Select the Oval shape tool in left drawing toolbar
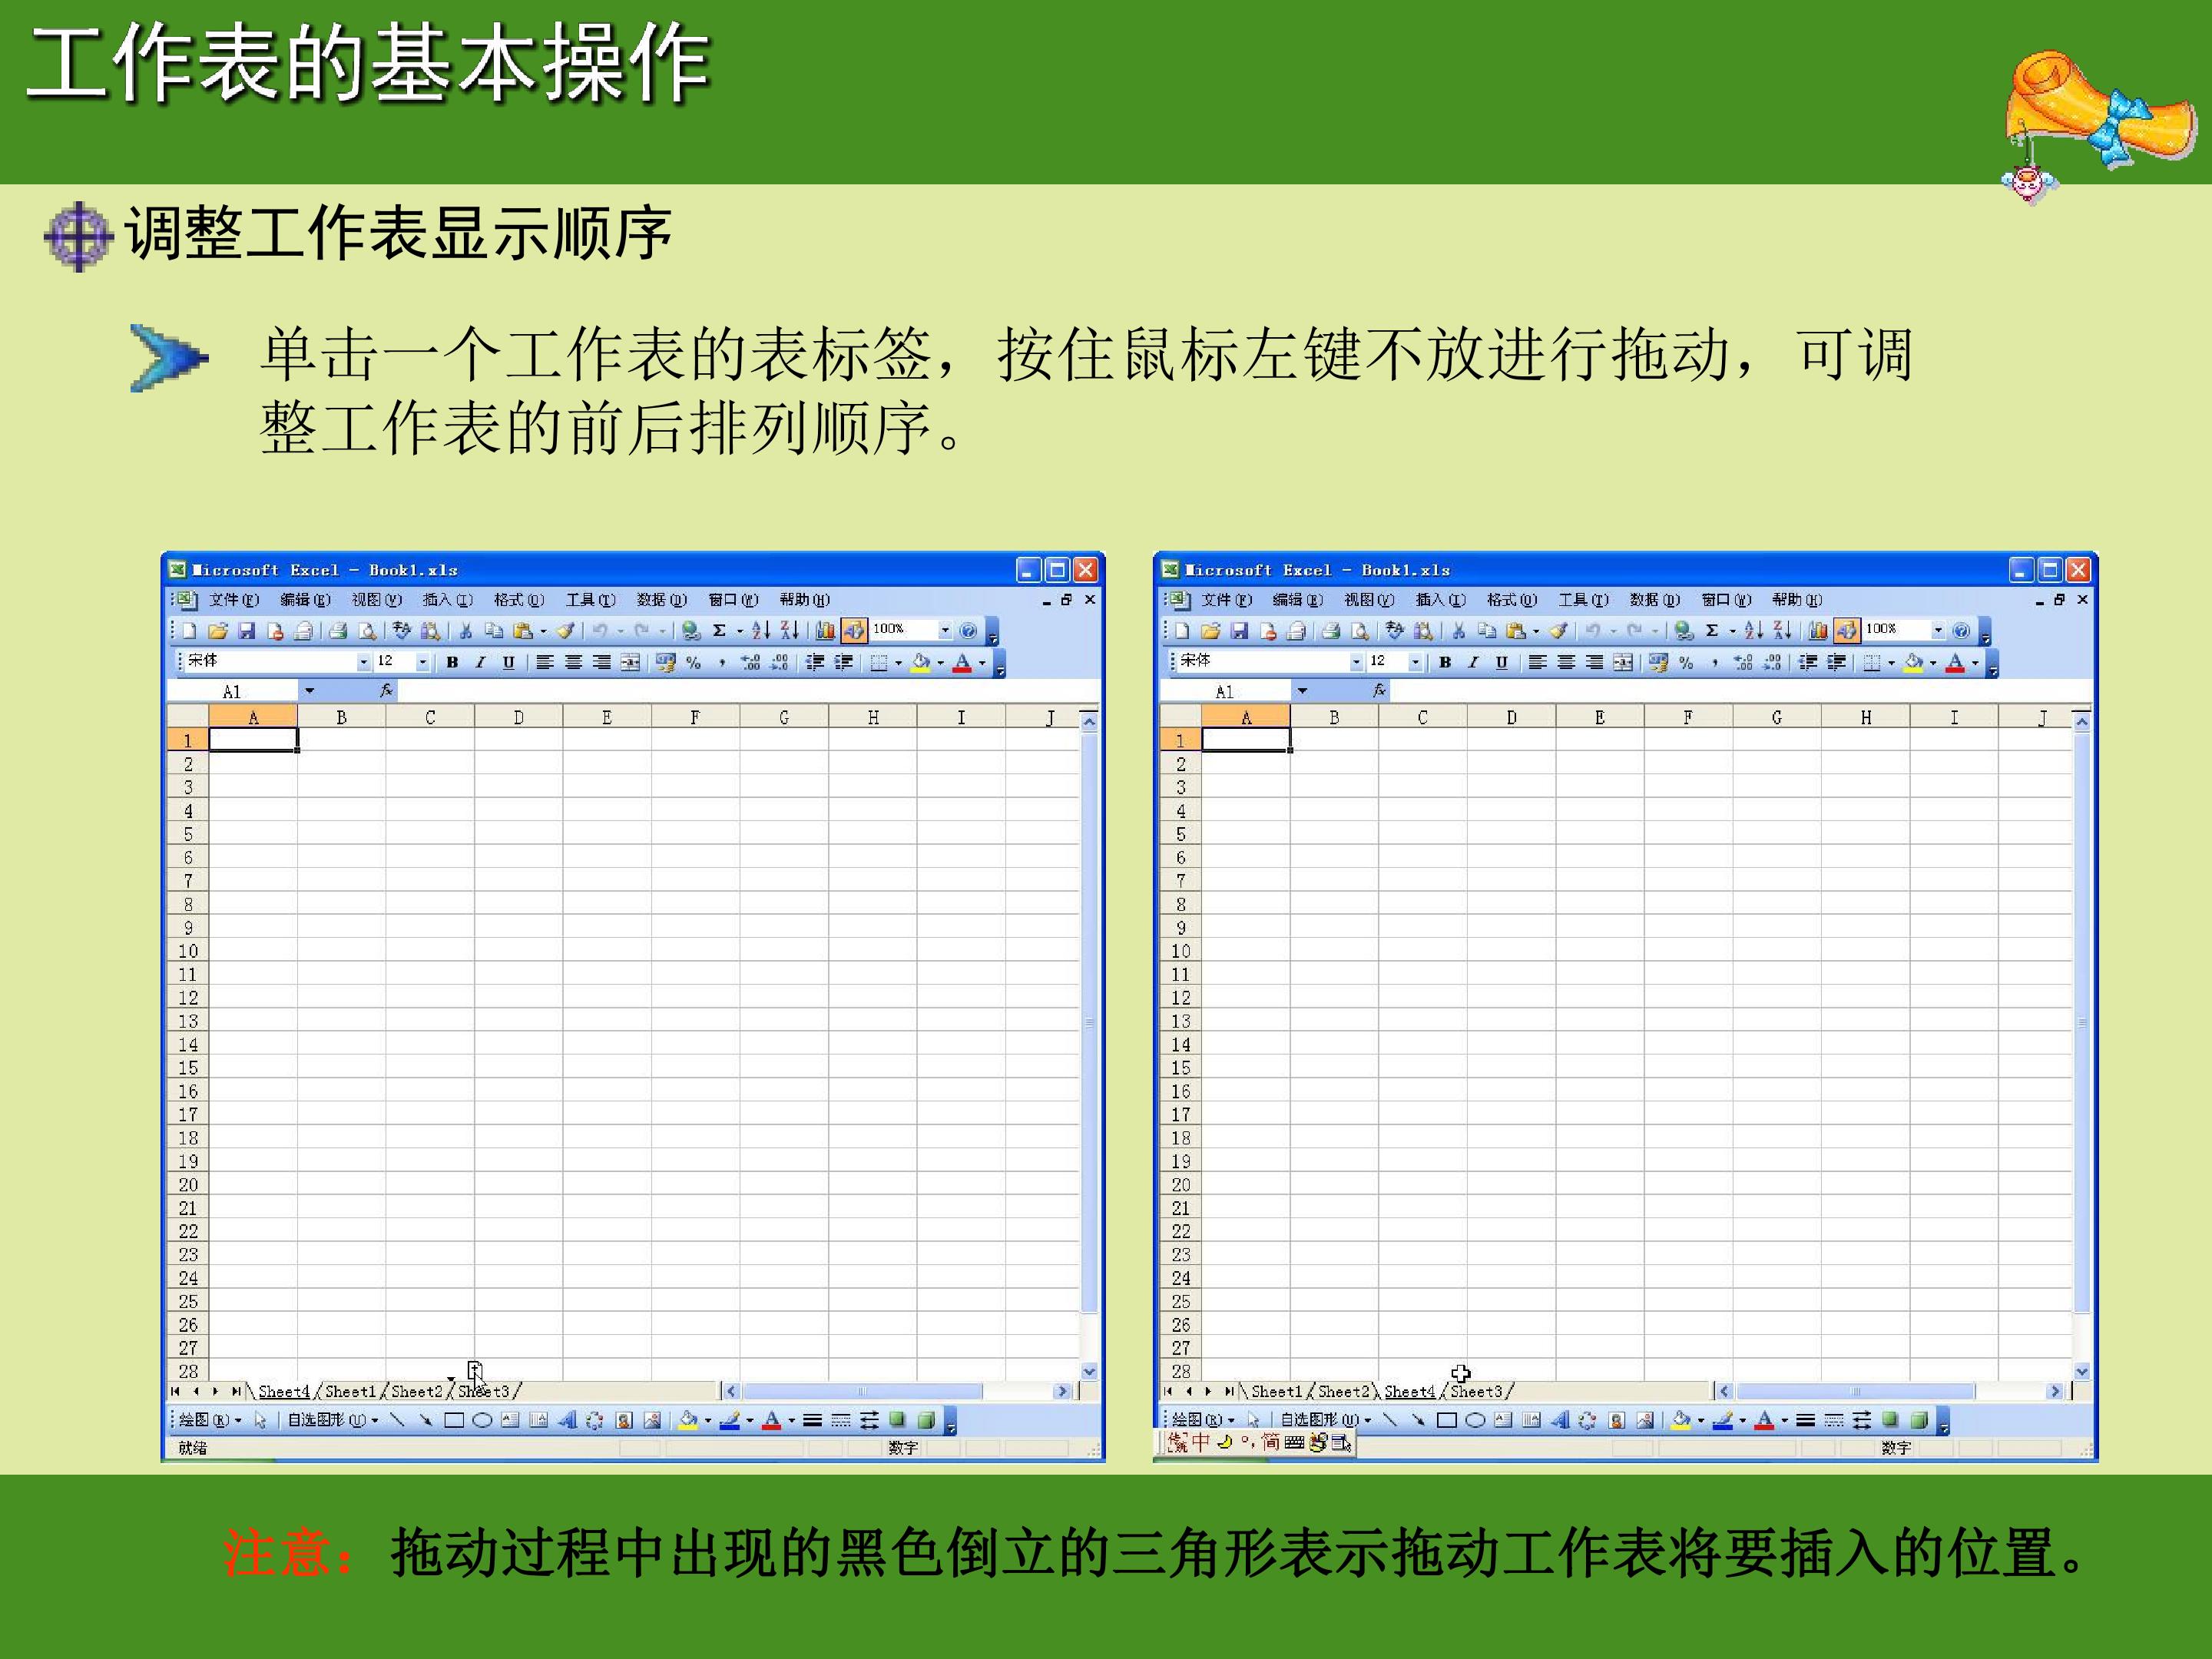 pos(482,1420)
